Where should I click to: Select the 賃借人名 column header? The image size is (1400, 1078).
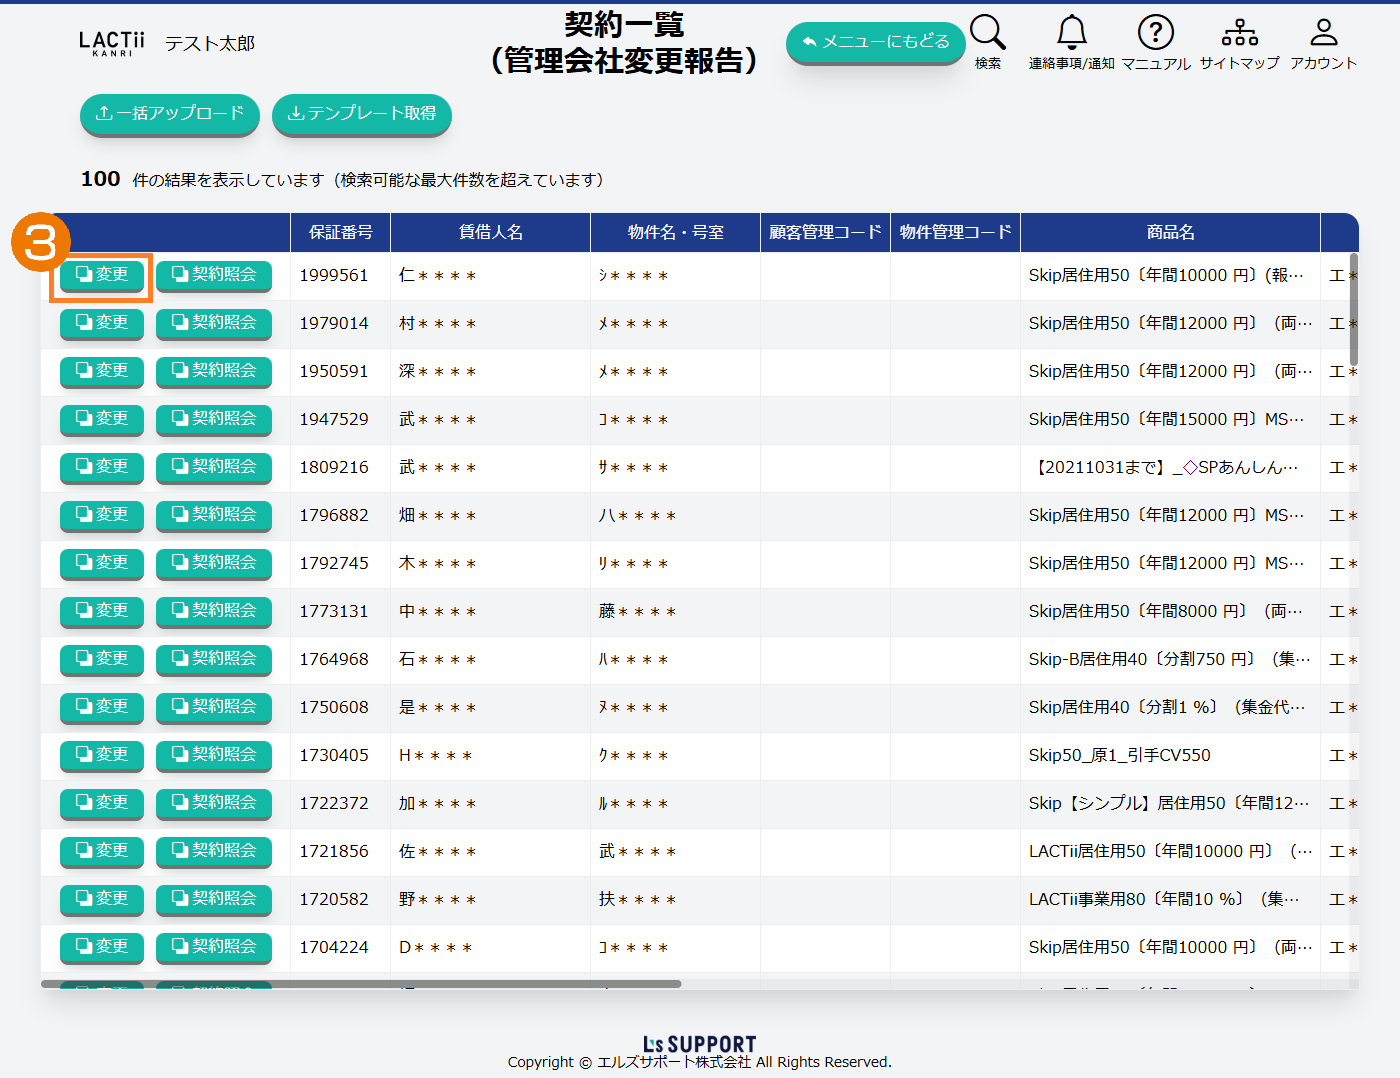pos(490,232)
